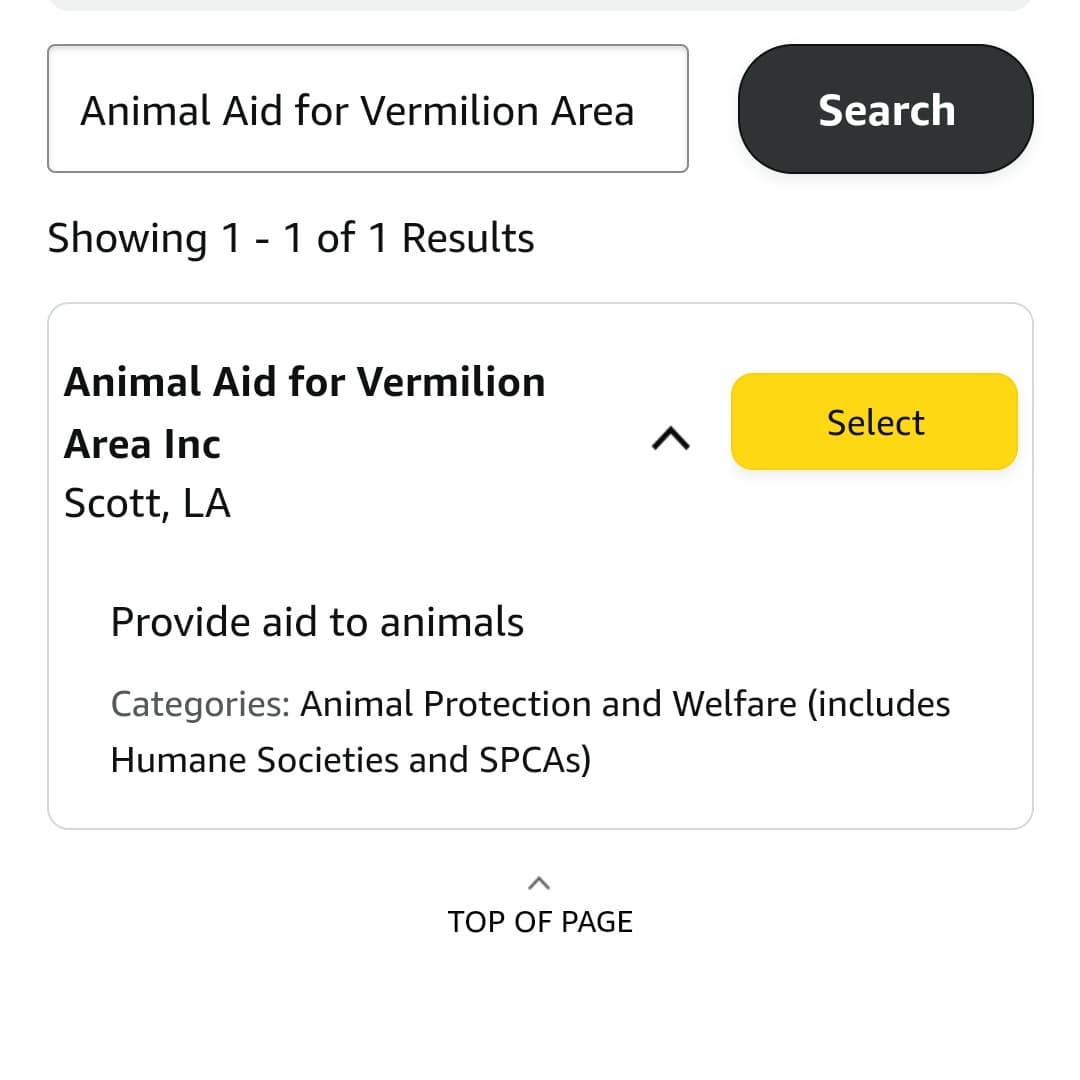The image size is (1080, 1080).
Task: Click the 'Categories:' label
Action: coord(200,704)
